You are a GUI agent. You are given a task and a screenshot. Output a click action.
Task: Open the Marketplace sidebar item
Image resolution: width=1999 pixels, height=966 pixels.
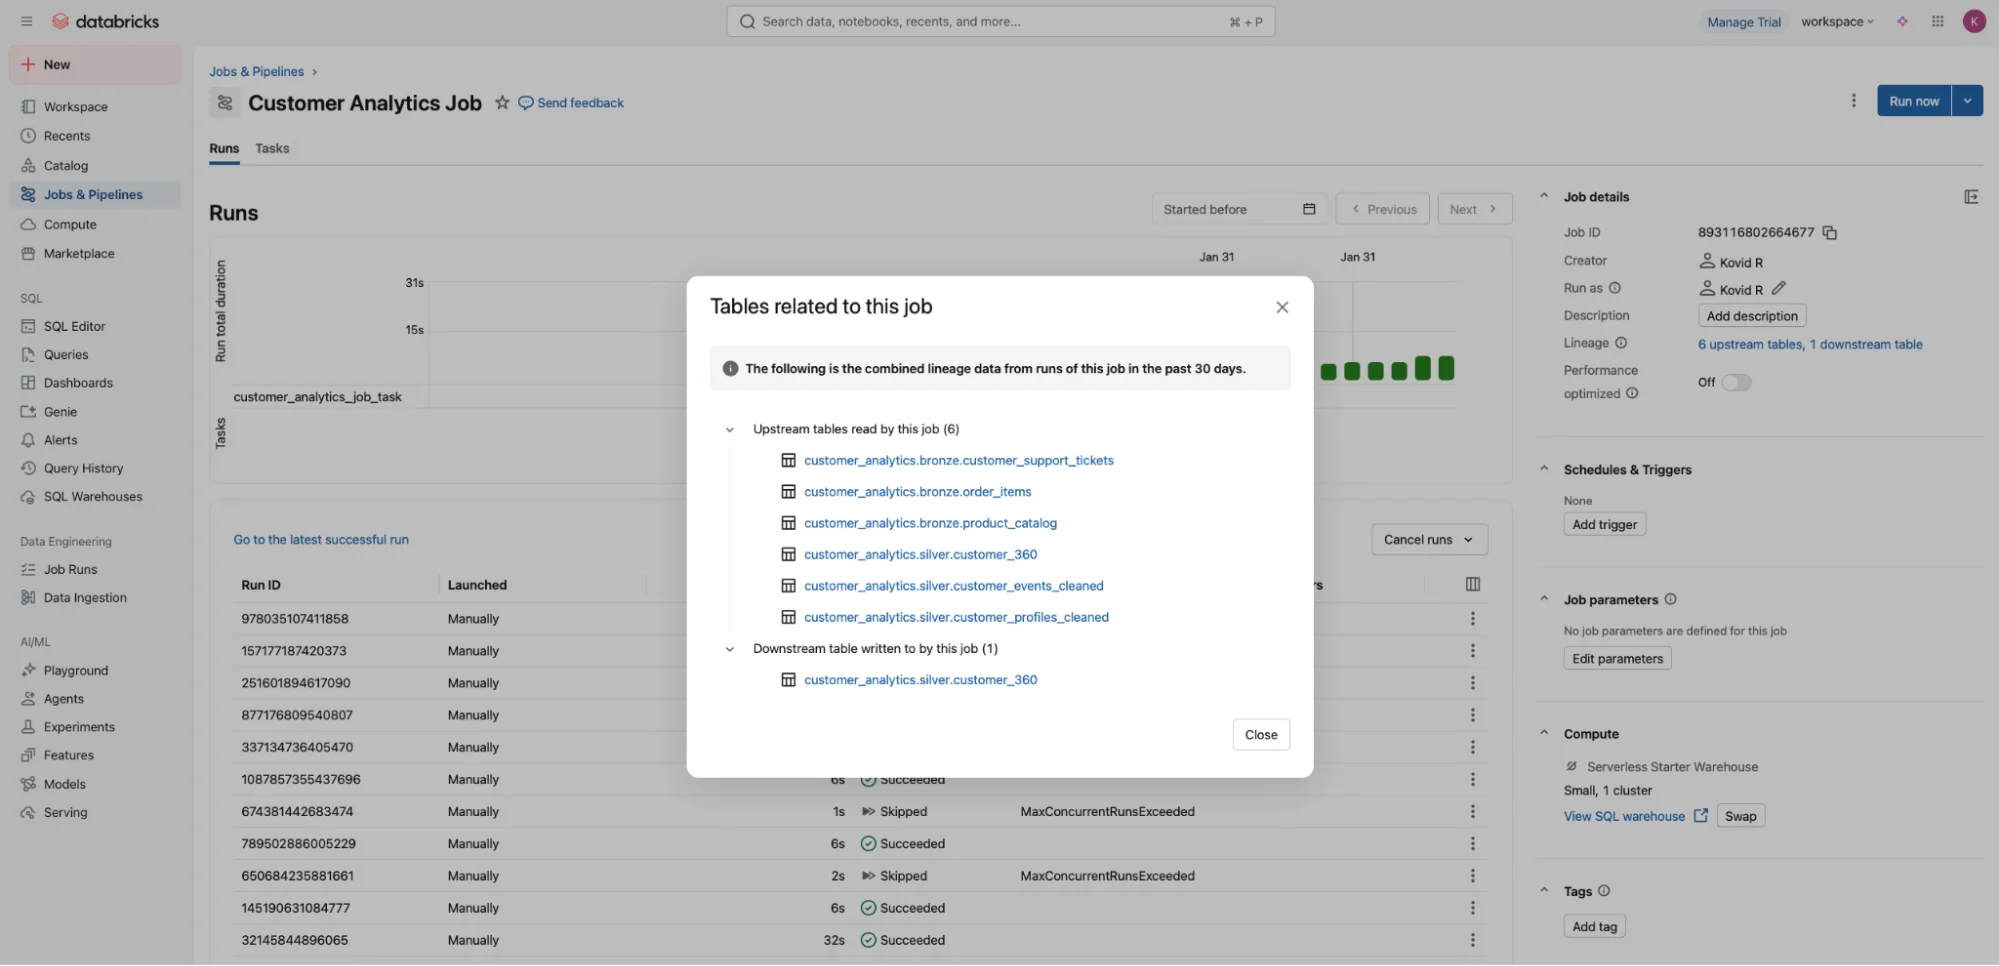click(x=79, y=253)
